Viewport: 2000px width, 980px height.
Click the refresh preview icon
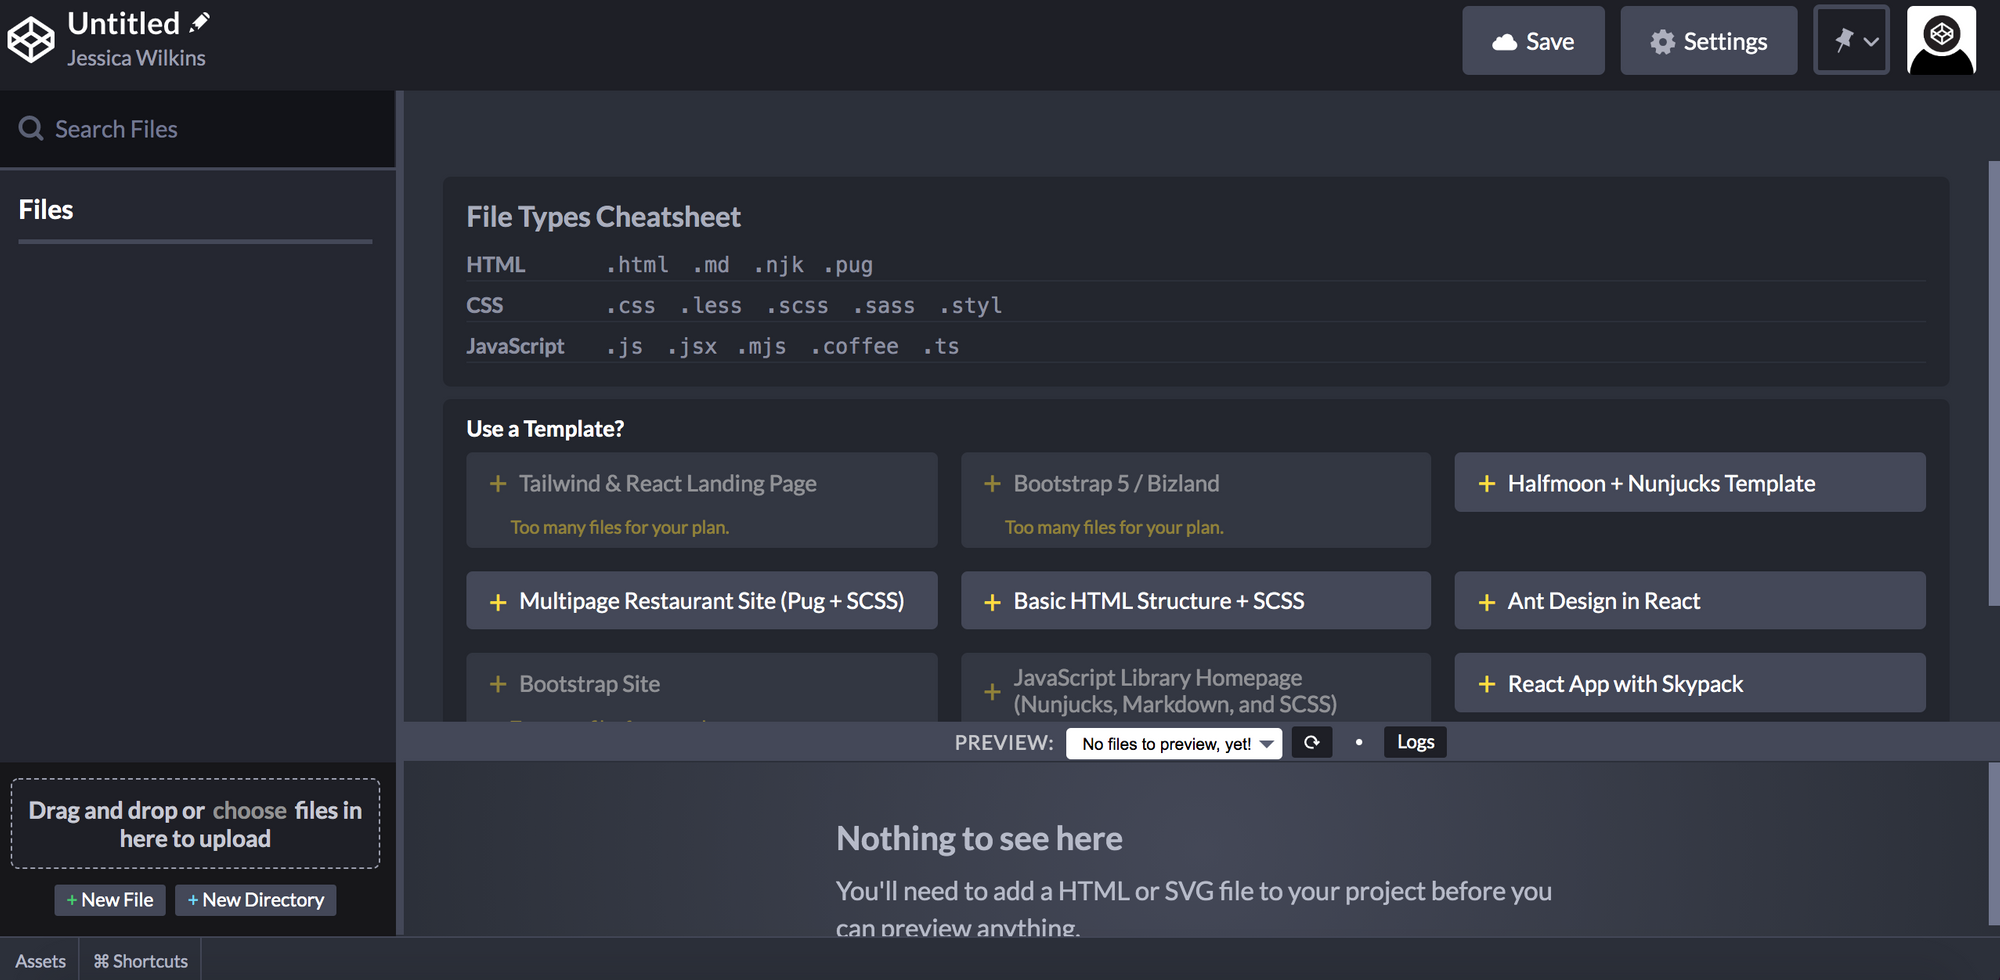pos(1311,743)
